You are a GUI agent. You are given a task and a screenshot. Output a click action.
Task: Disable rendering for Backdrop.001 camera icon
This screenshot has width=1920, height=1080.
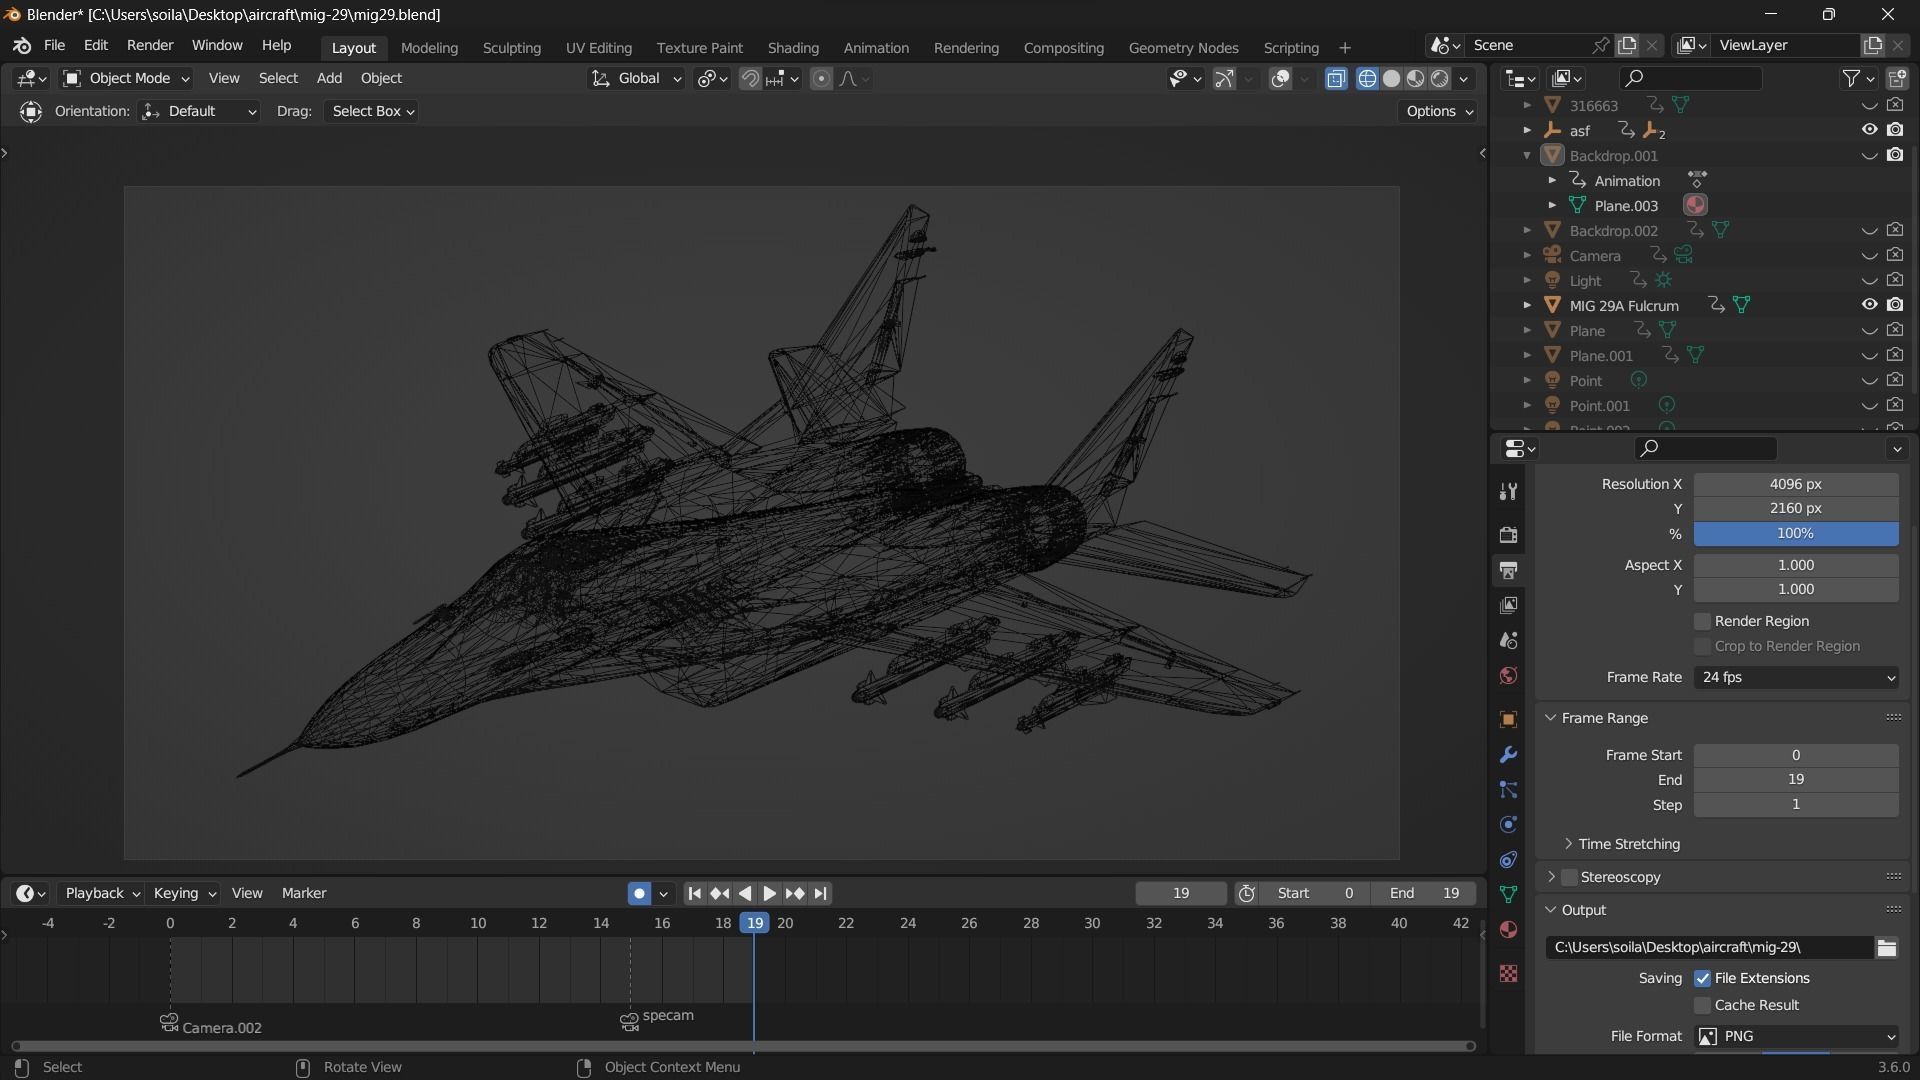coord(1895,155)
